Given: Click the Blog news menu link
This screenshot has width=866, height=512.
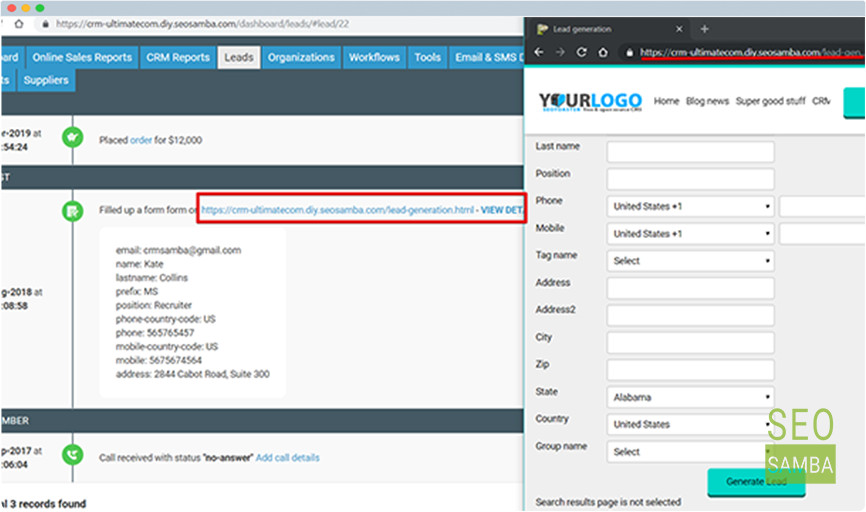Looking at the screenshot, I should (707, 101).
